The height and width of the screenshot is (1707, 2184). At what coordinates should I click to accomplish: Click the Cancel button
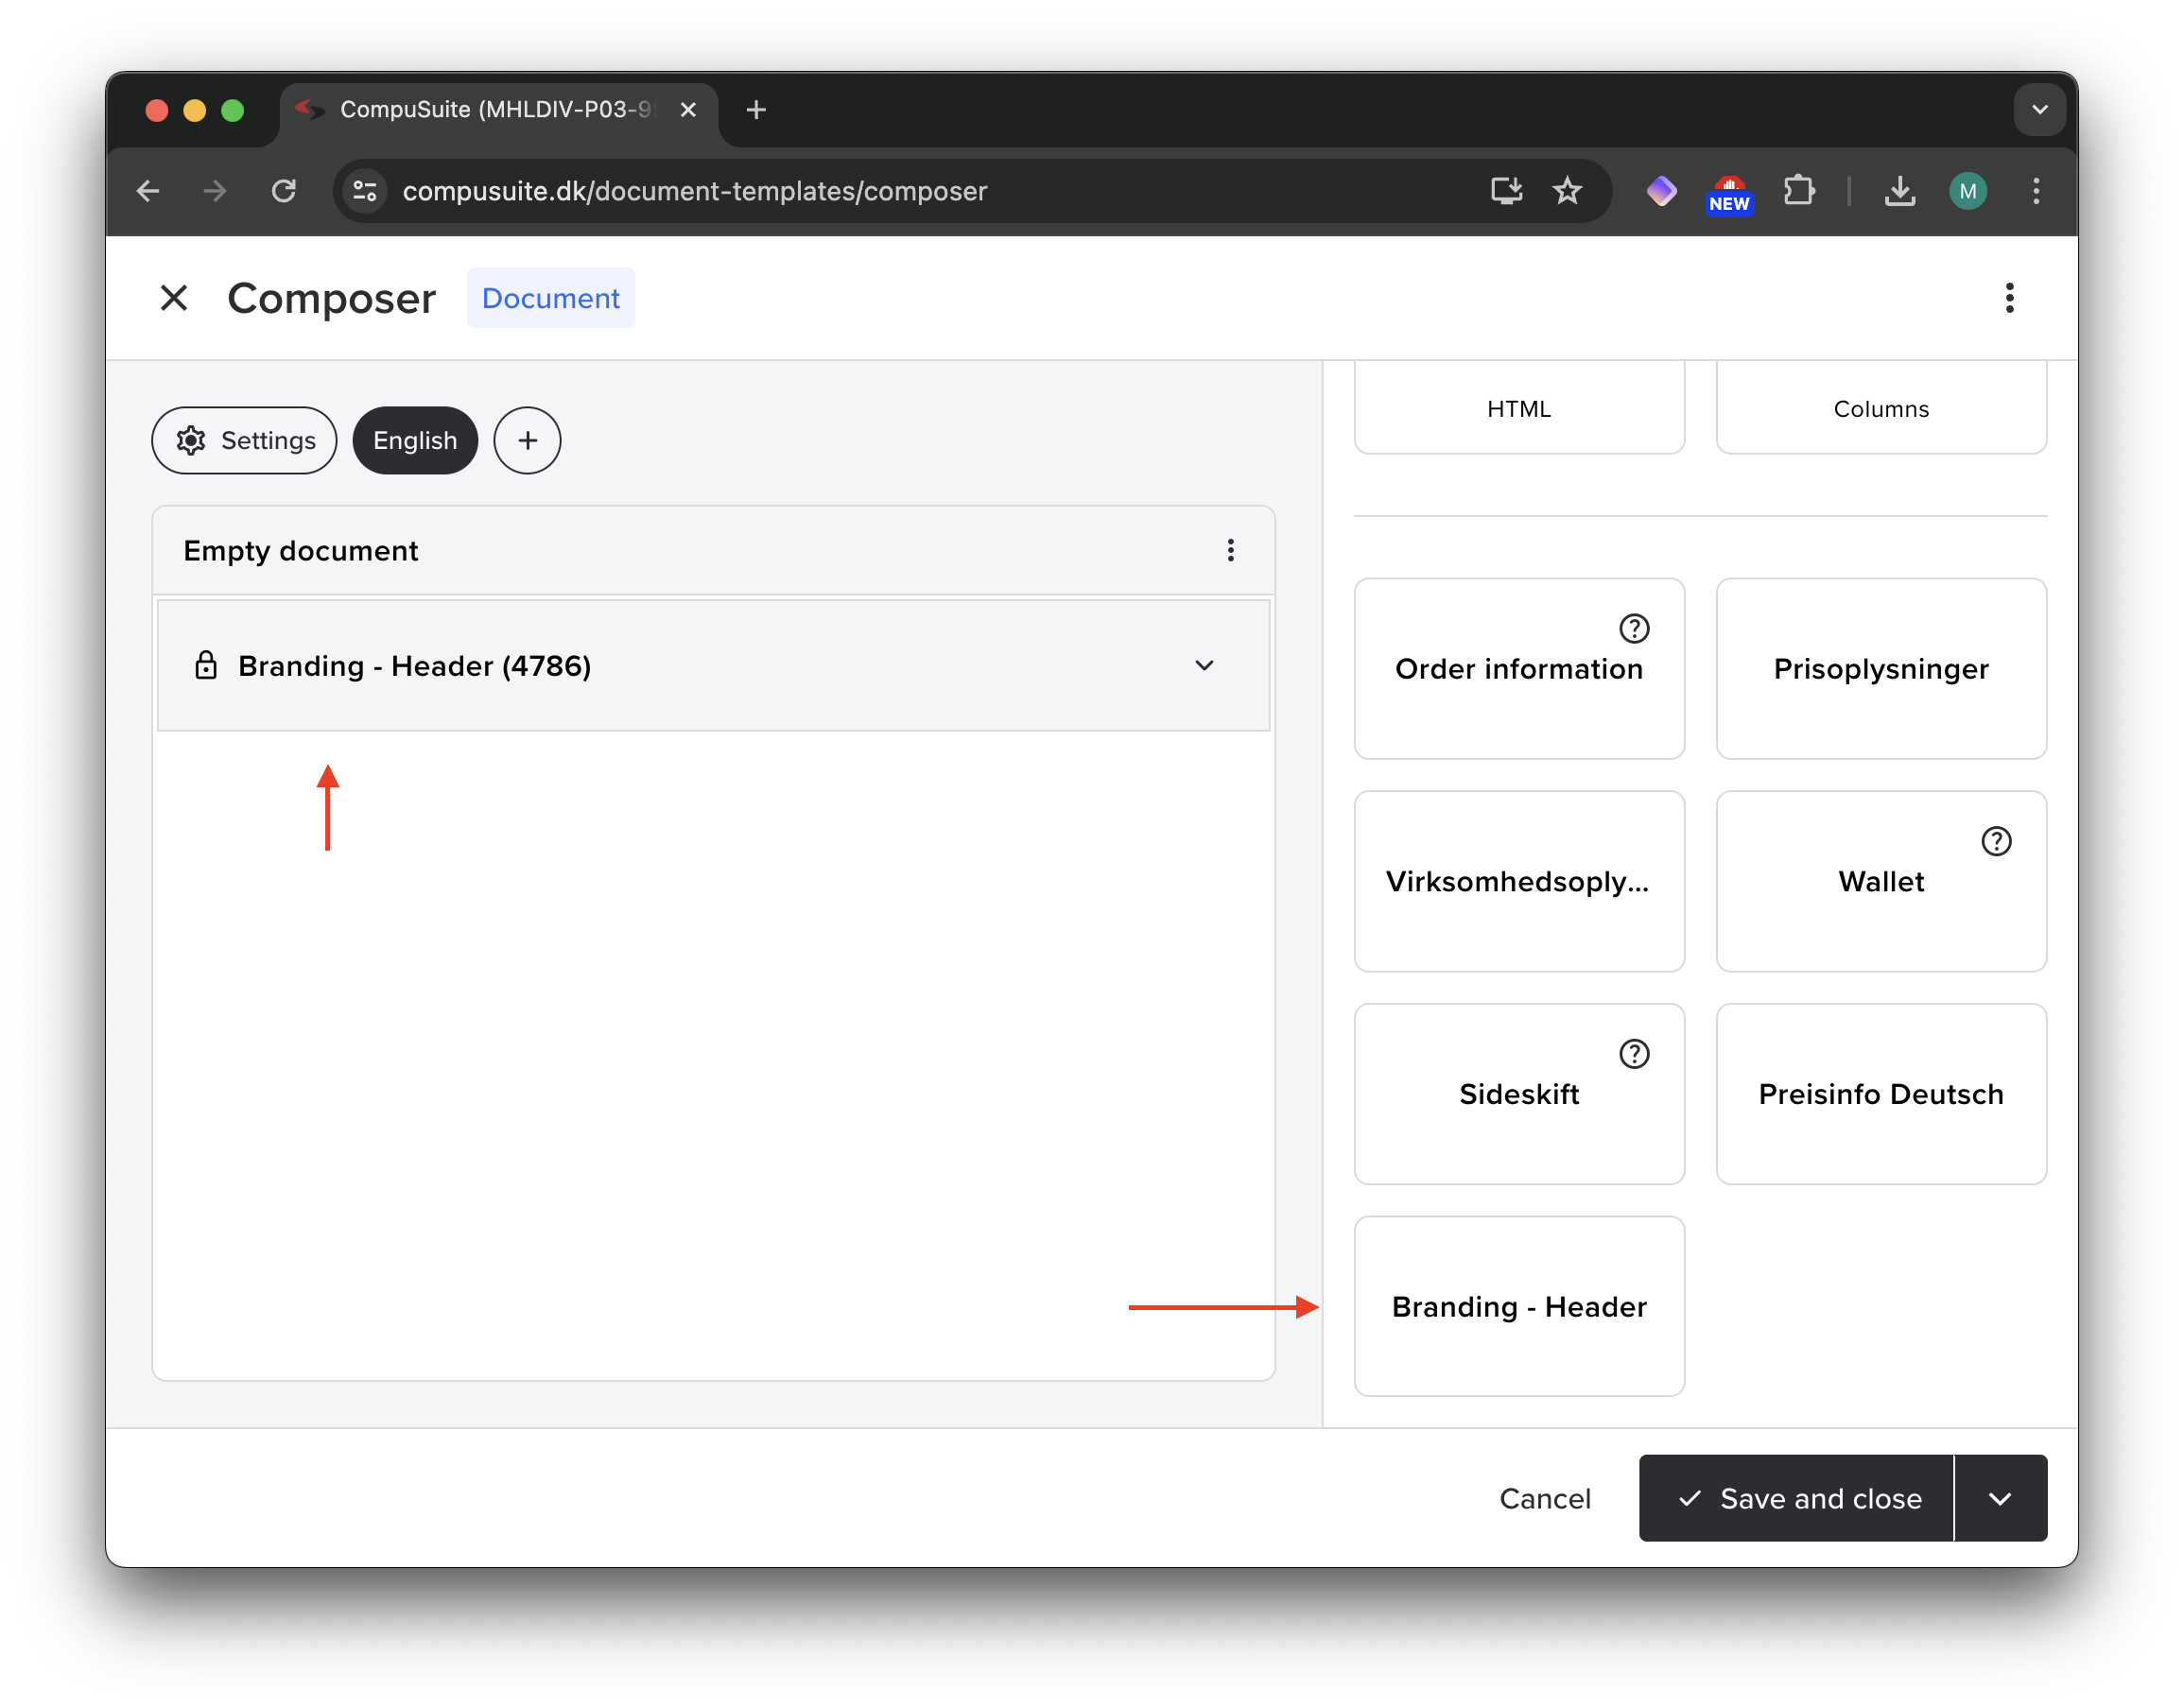tap(1544, 1498)
